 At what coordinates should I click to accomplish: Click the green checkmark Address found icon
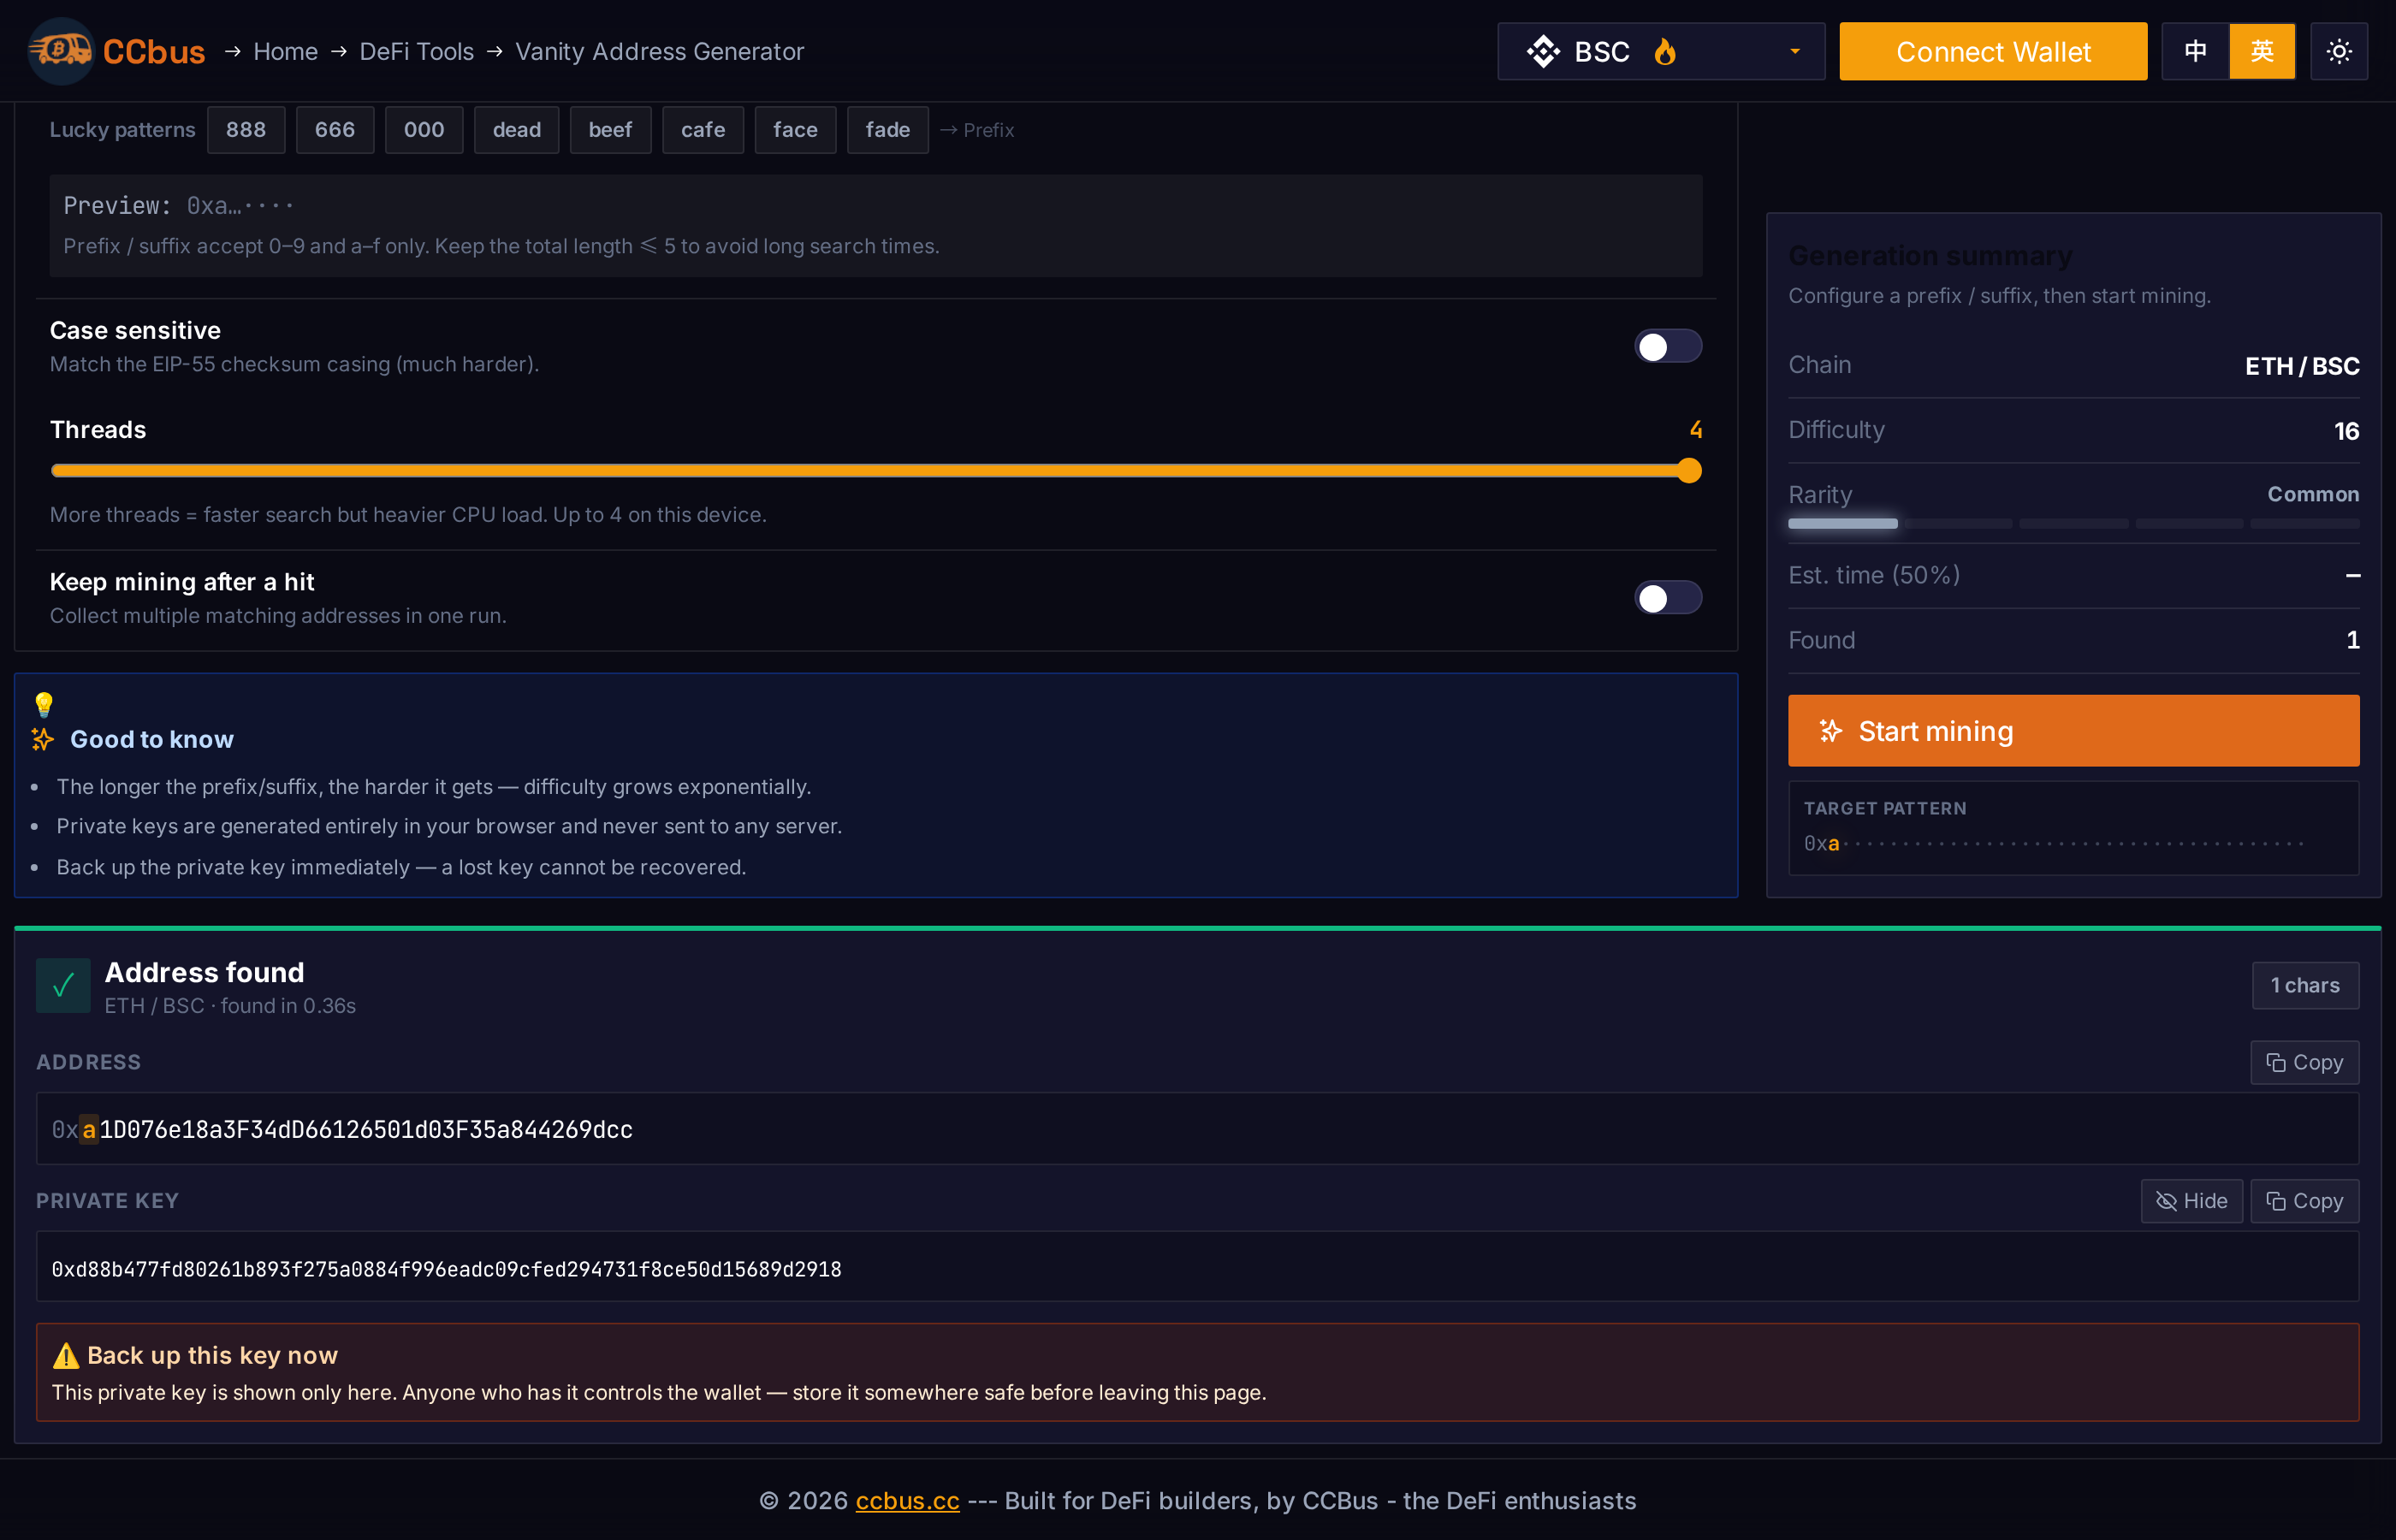(63, 986)
